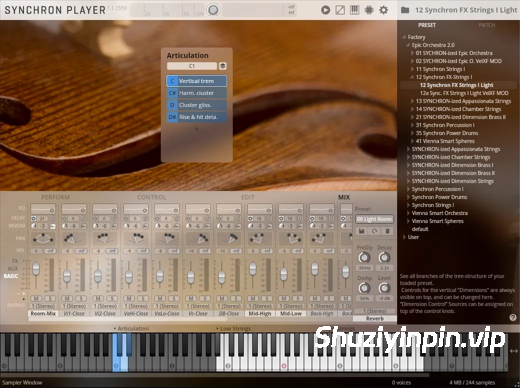520x388 pixels.
Task: Solo the Room-Mix channel
Action: [x=50, y=298]
